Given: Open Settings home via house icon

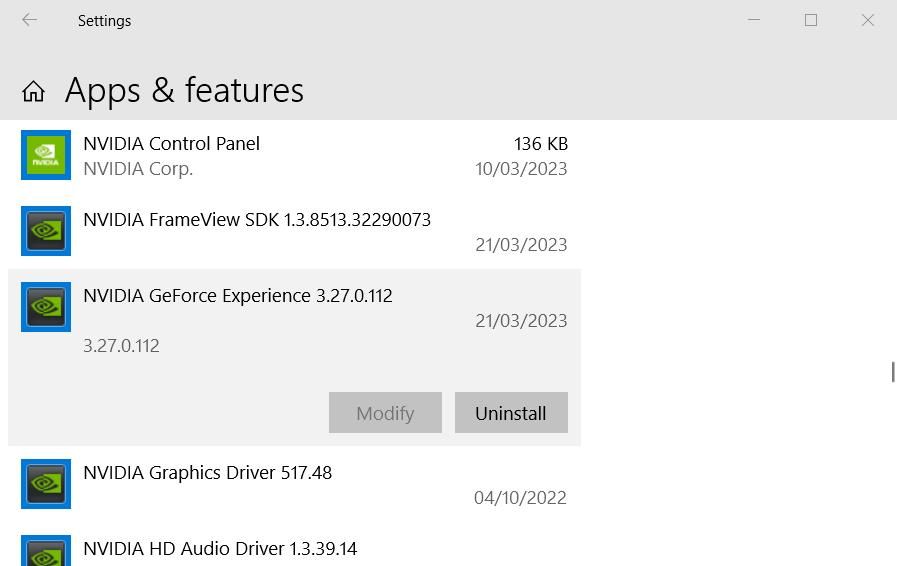Looking at the screenshot, I should click(x=33, y=92).
